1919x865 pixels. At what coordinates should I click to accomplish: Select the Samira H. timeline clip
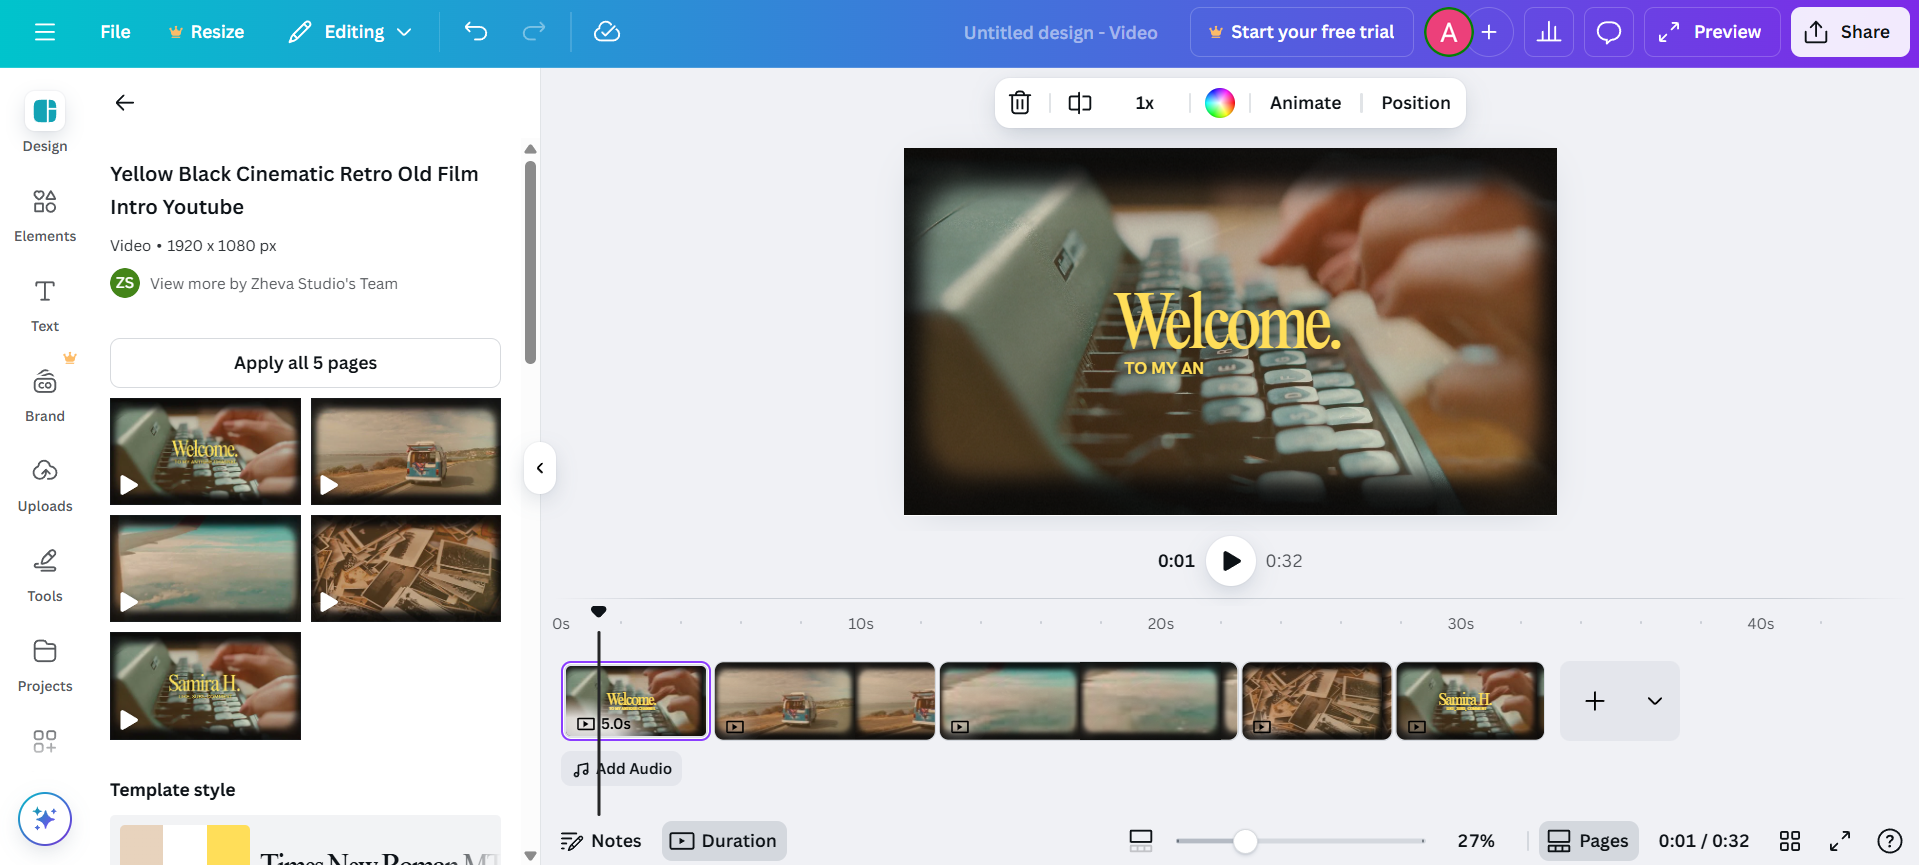click(1470, 701)
